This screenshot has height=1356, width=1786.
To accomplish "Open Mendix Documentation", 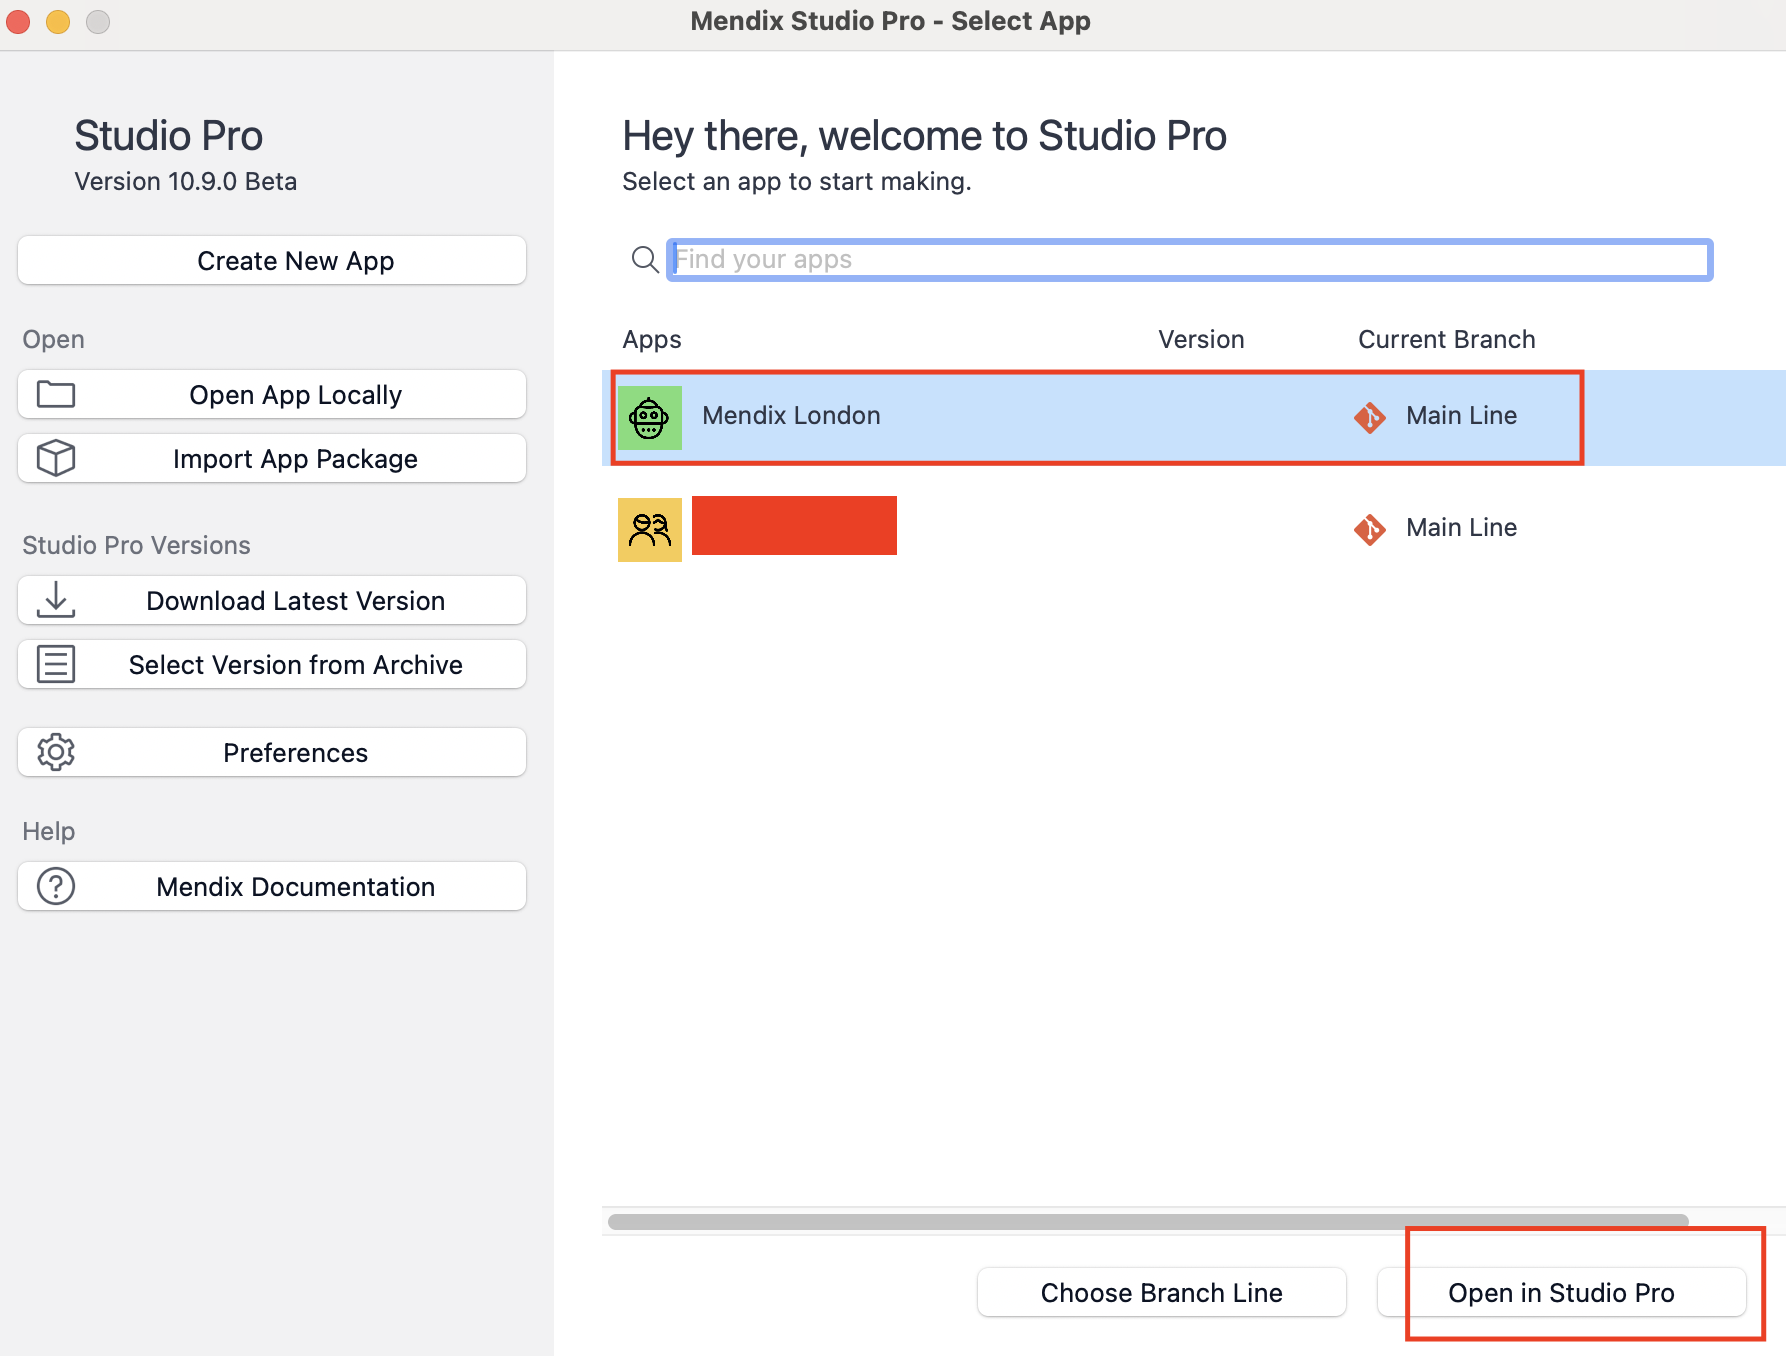I will coord(272,887).
